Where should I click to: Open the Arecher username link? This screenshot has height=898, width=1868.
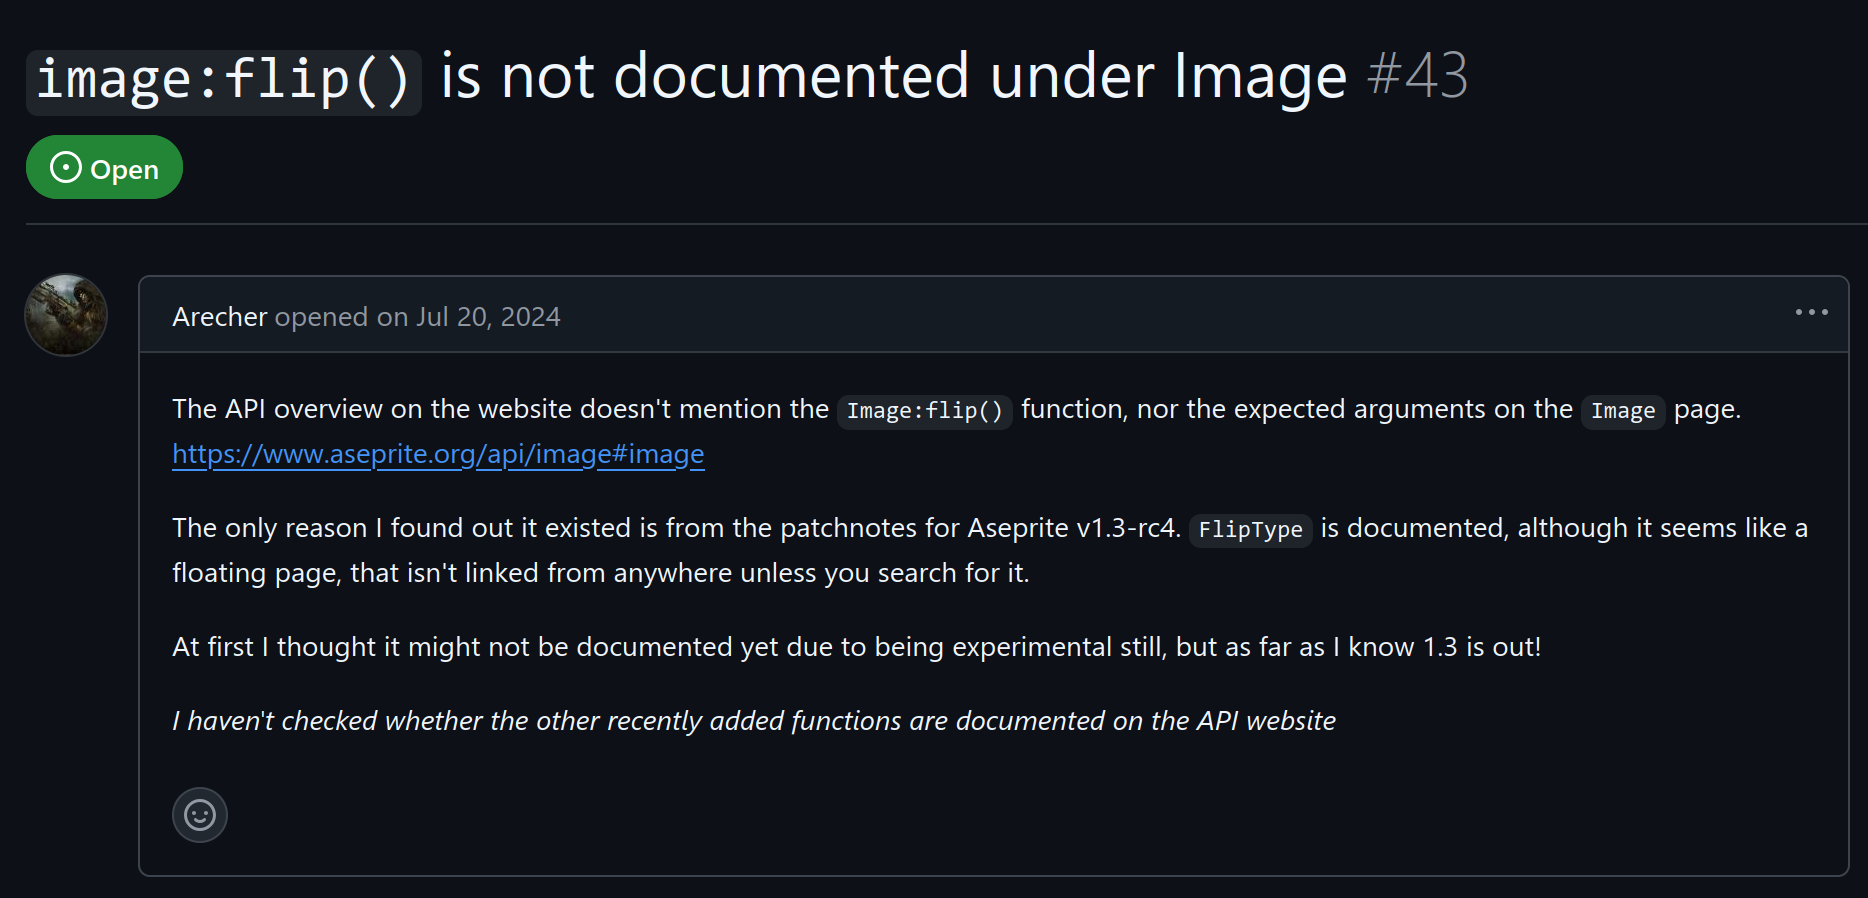[x=219, y=317]
